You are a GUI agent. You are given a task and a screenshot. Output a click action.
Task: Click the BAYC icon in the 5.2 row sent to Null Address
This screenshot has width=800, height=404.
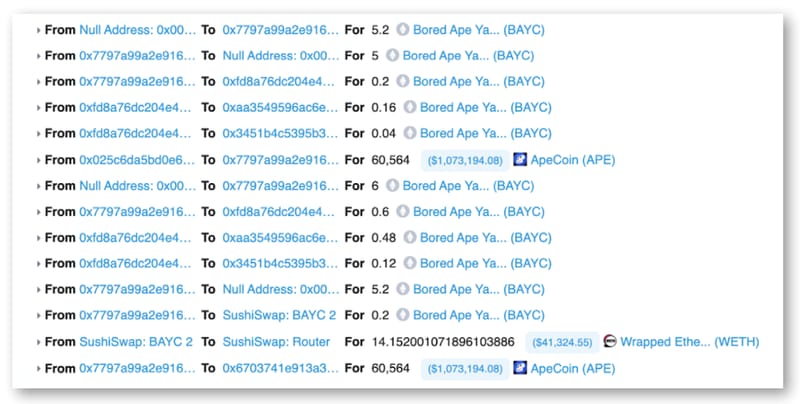(403, 289)
